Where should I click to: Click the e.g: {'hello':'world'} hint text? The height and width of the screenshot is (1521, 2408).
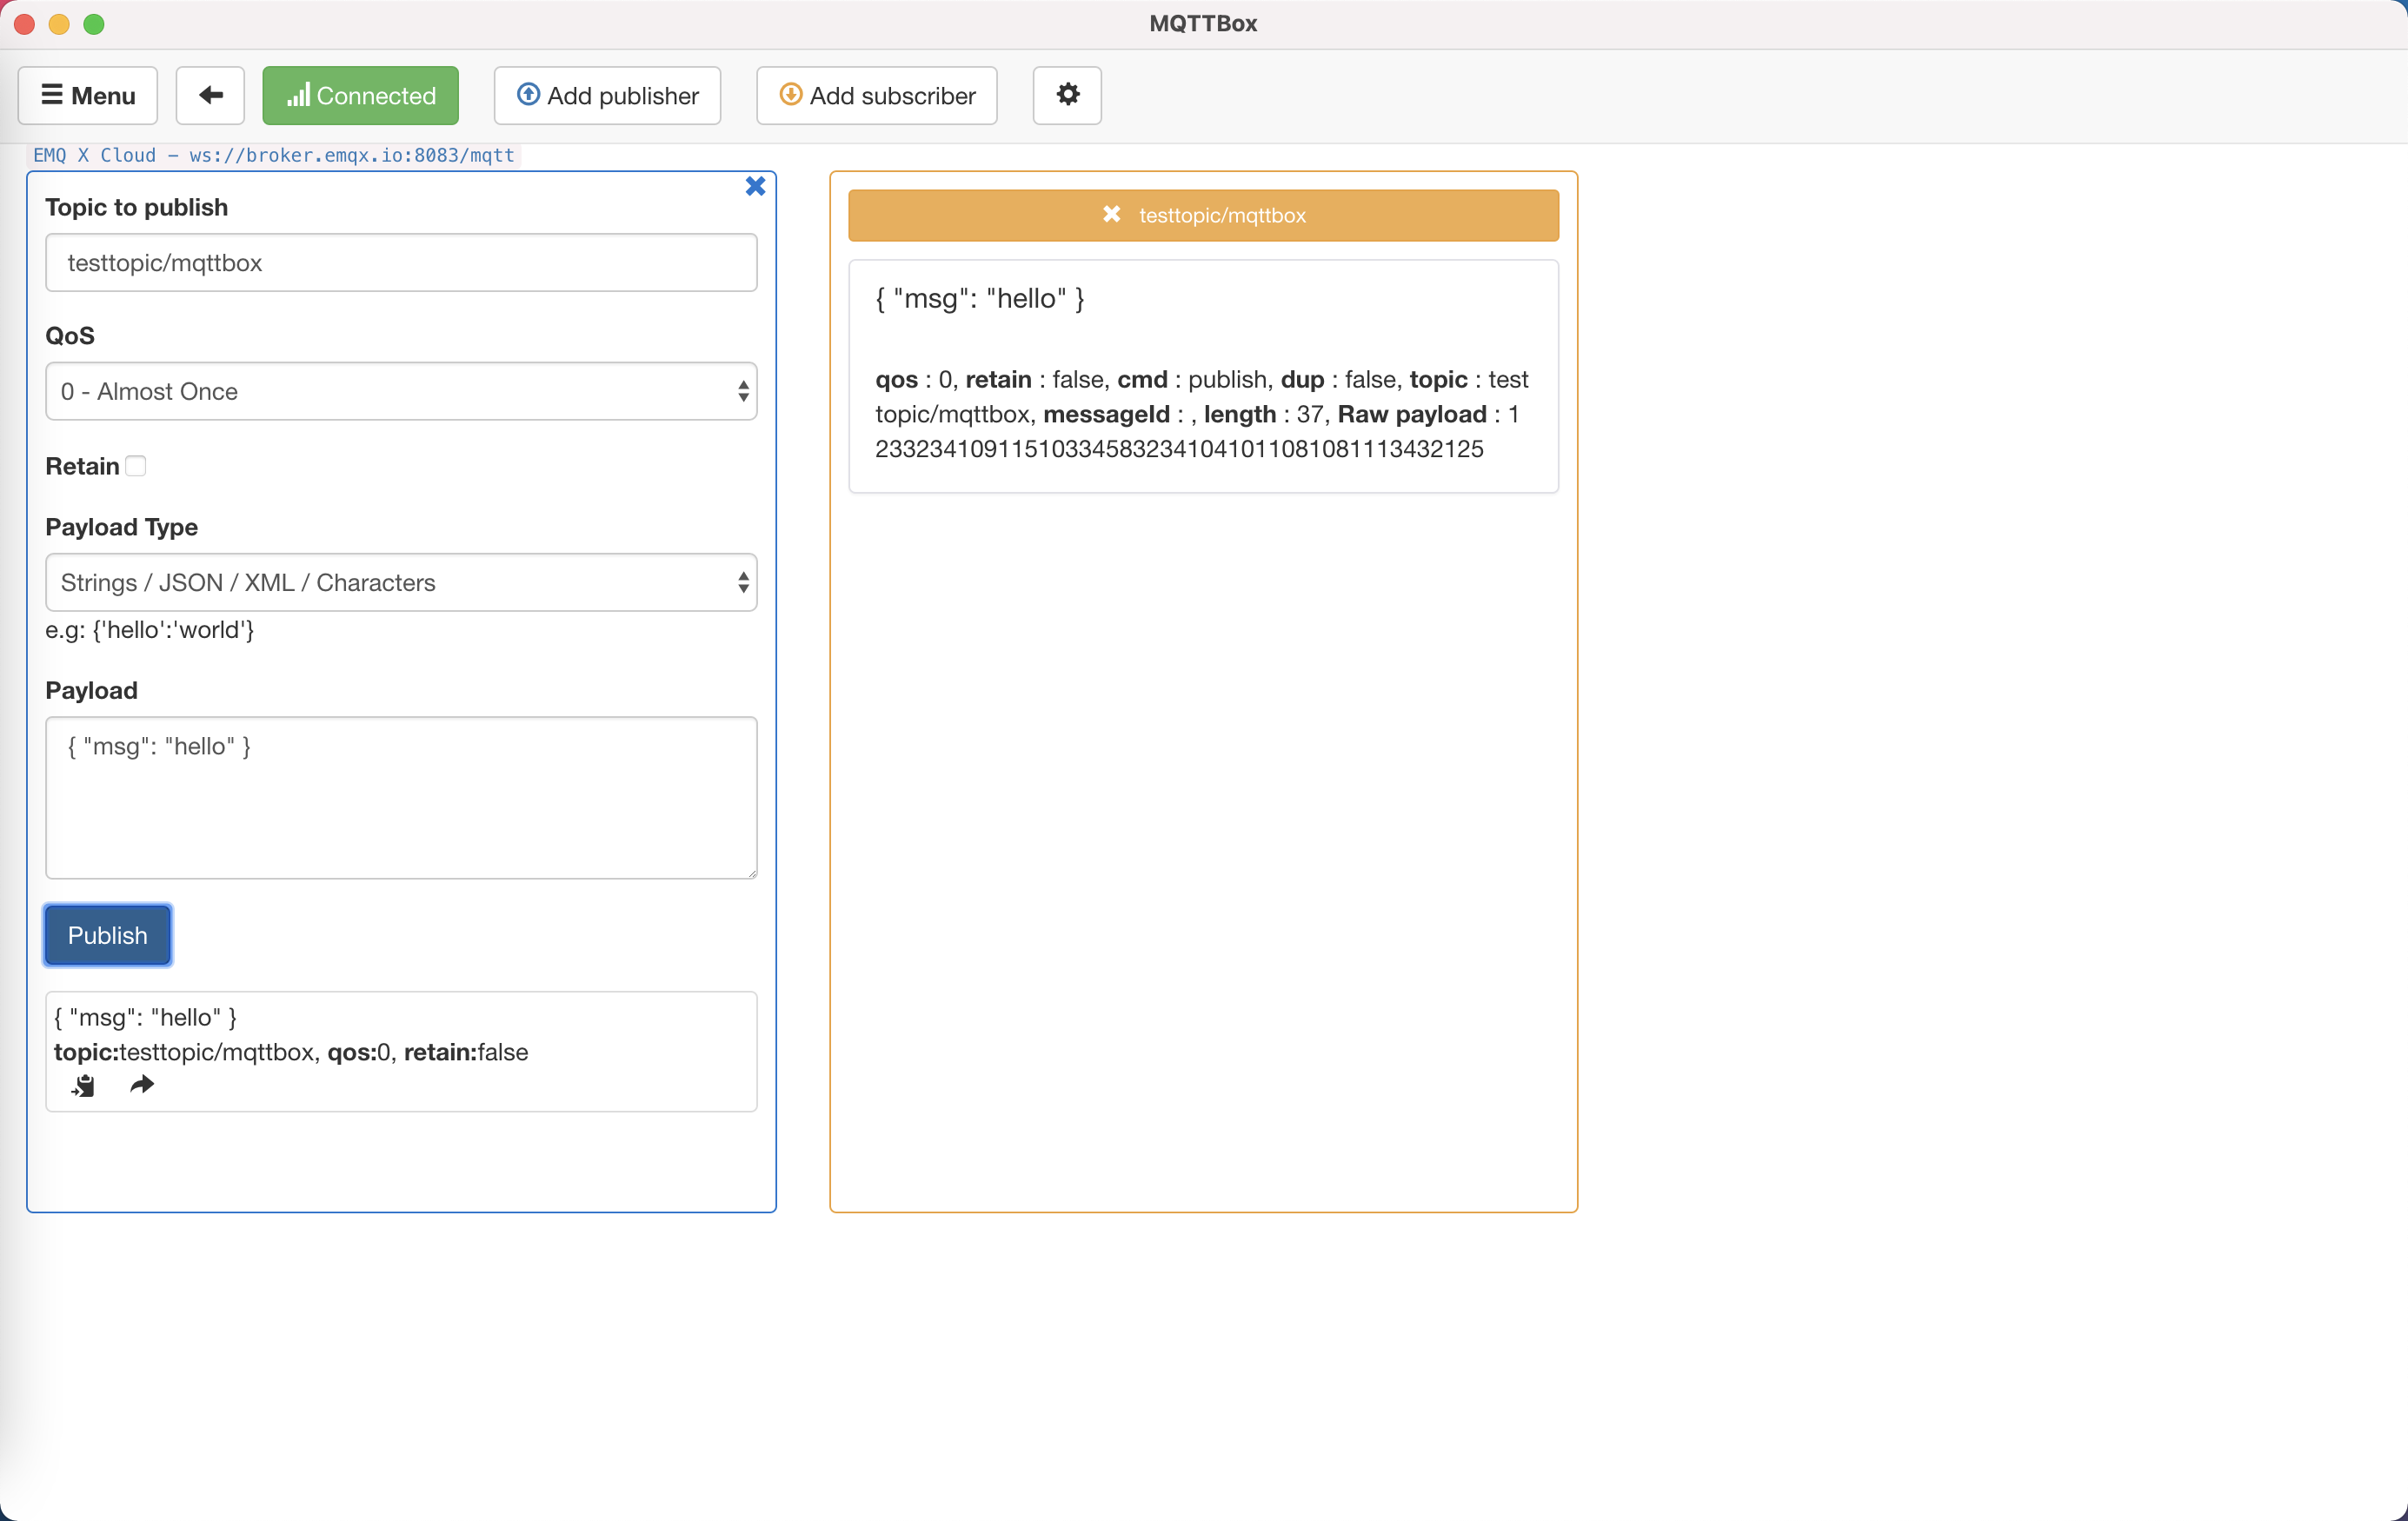click(x=150, y=629)
